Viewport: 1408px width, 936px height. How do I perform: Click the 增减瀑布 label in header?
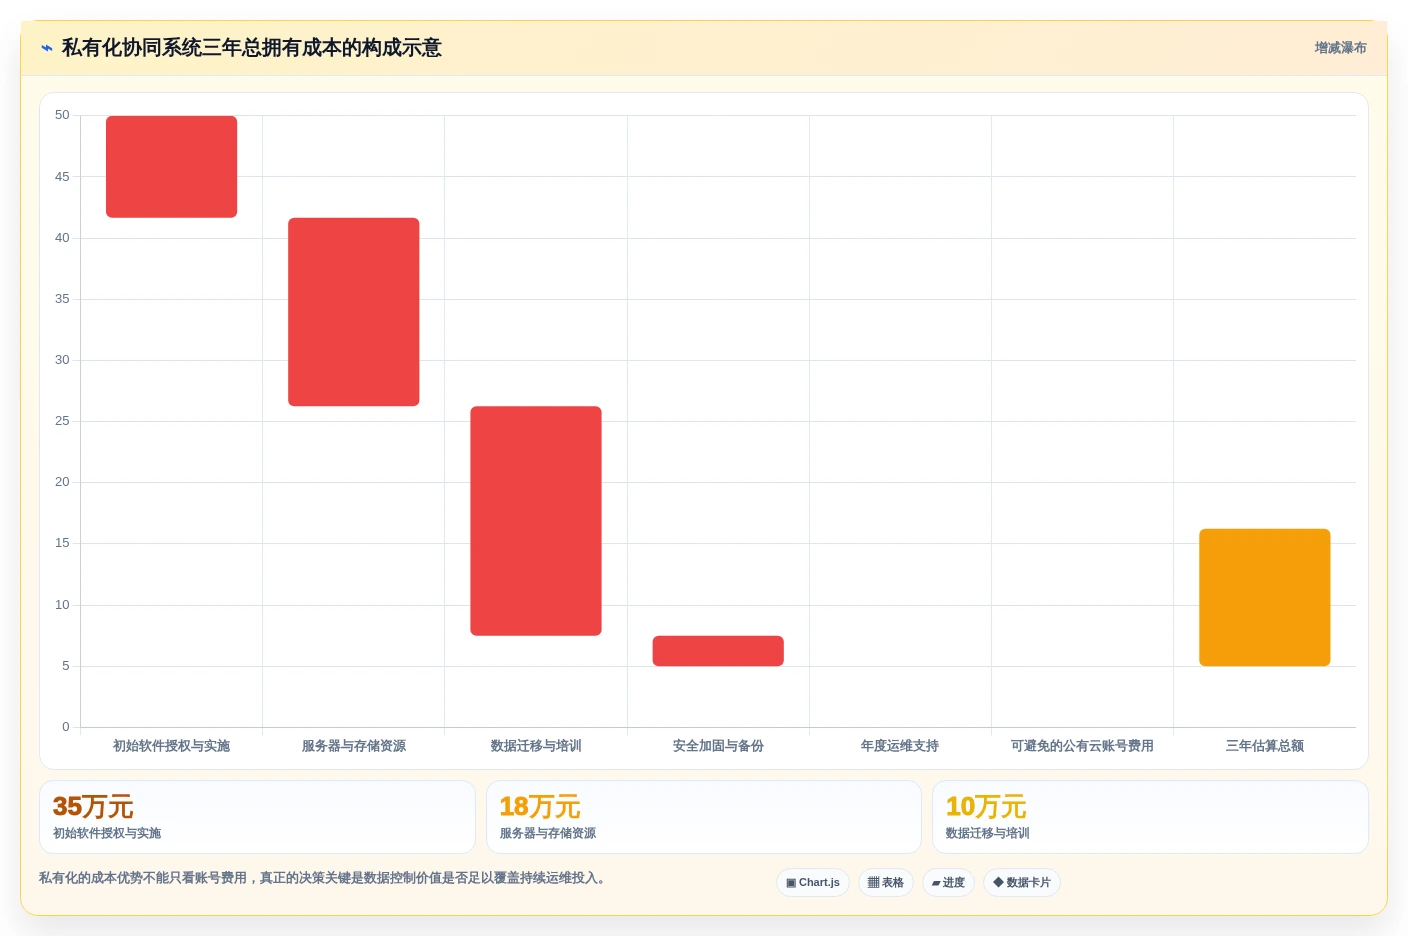[x=1340, y=48]
